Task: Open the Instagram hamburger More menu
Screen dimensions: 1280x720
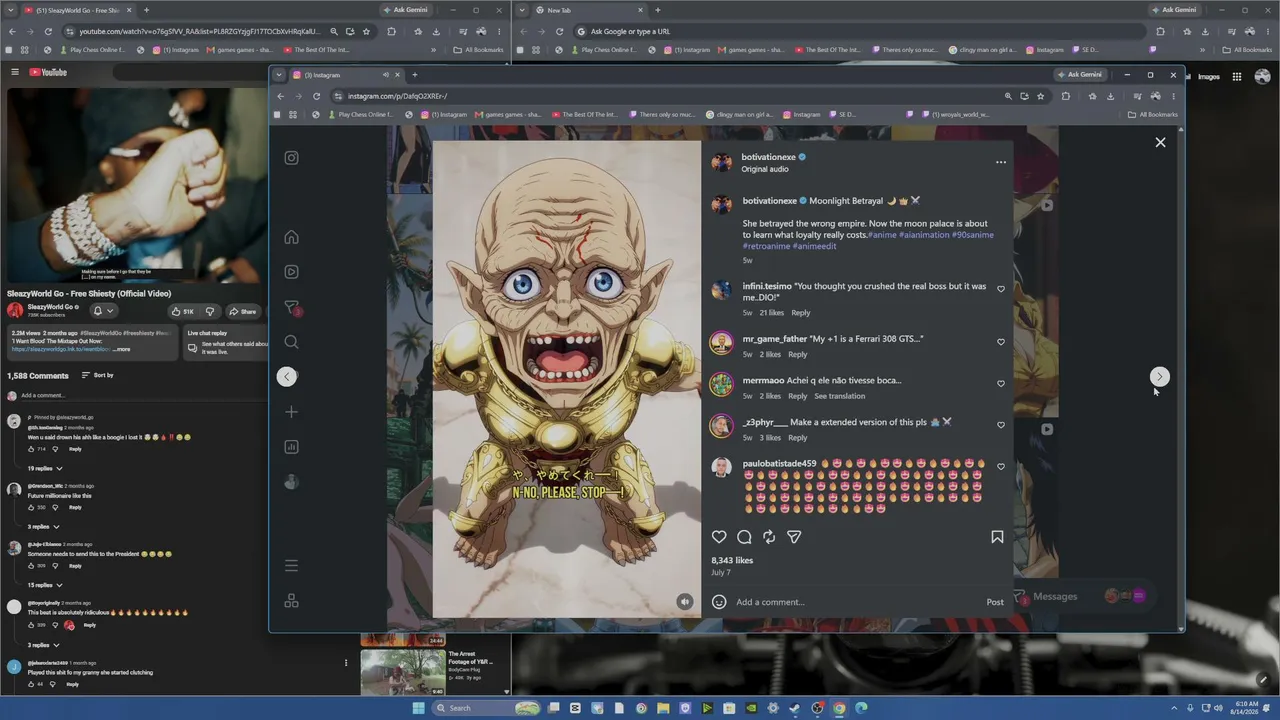Action: pos(291,566)
